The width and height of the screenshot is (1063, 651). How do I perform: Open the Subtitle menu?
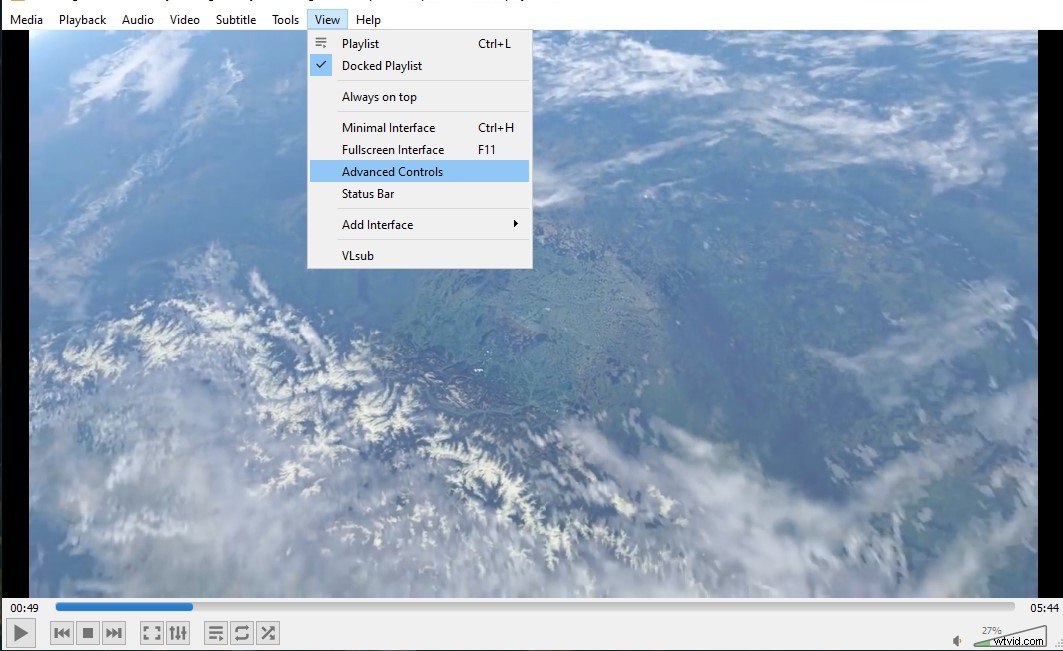[x=235, y=19]
